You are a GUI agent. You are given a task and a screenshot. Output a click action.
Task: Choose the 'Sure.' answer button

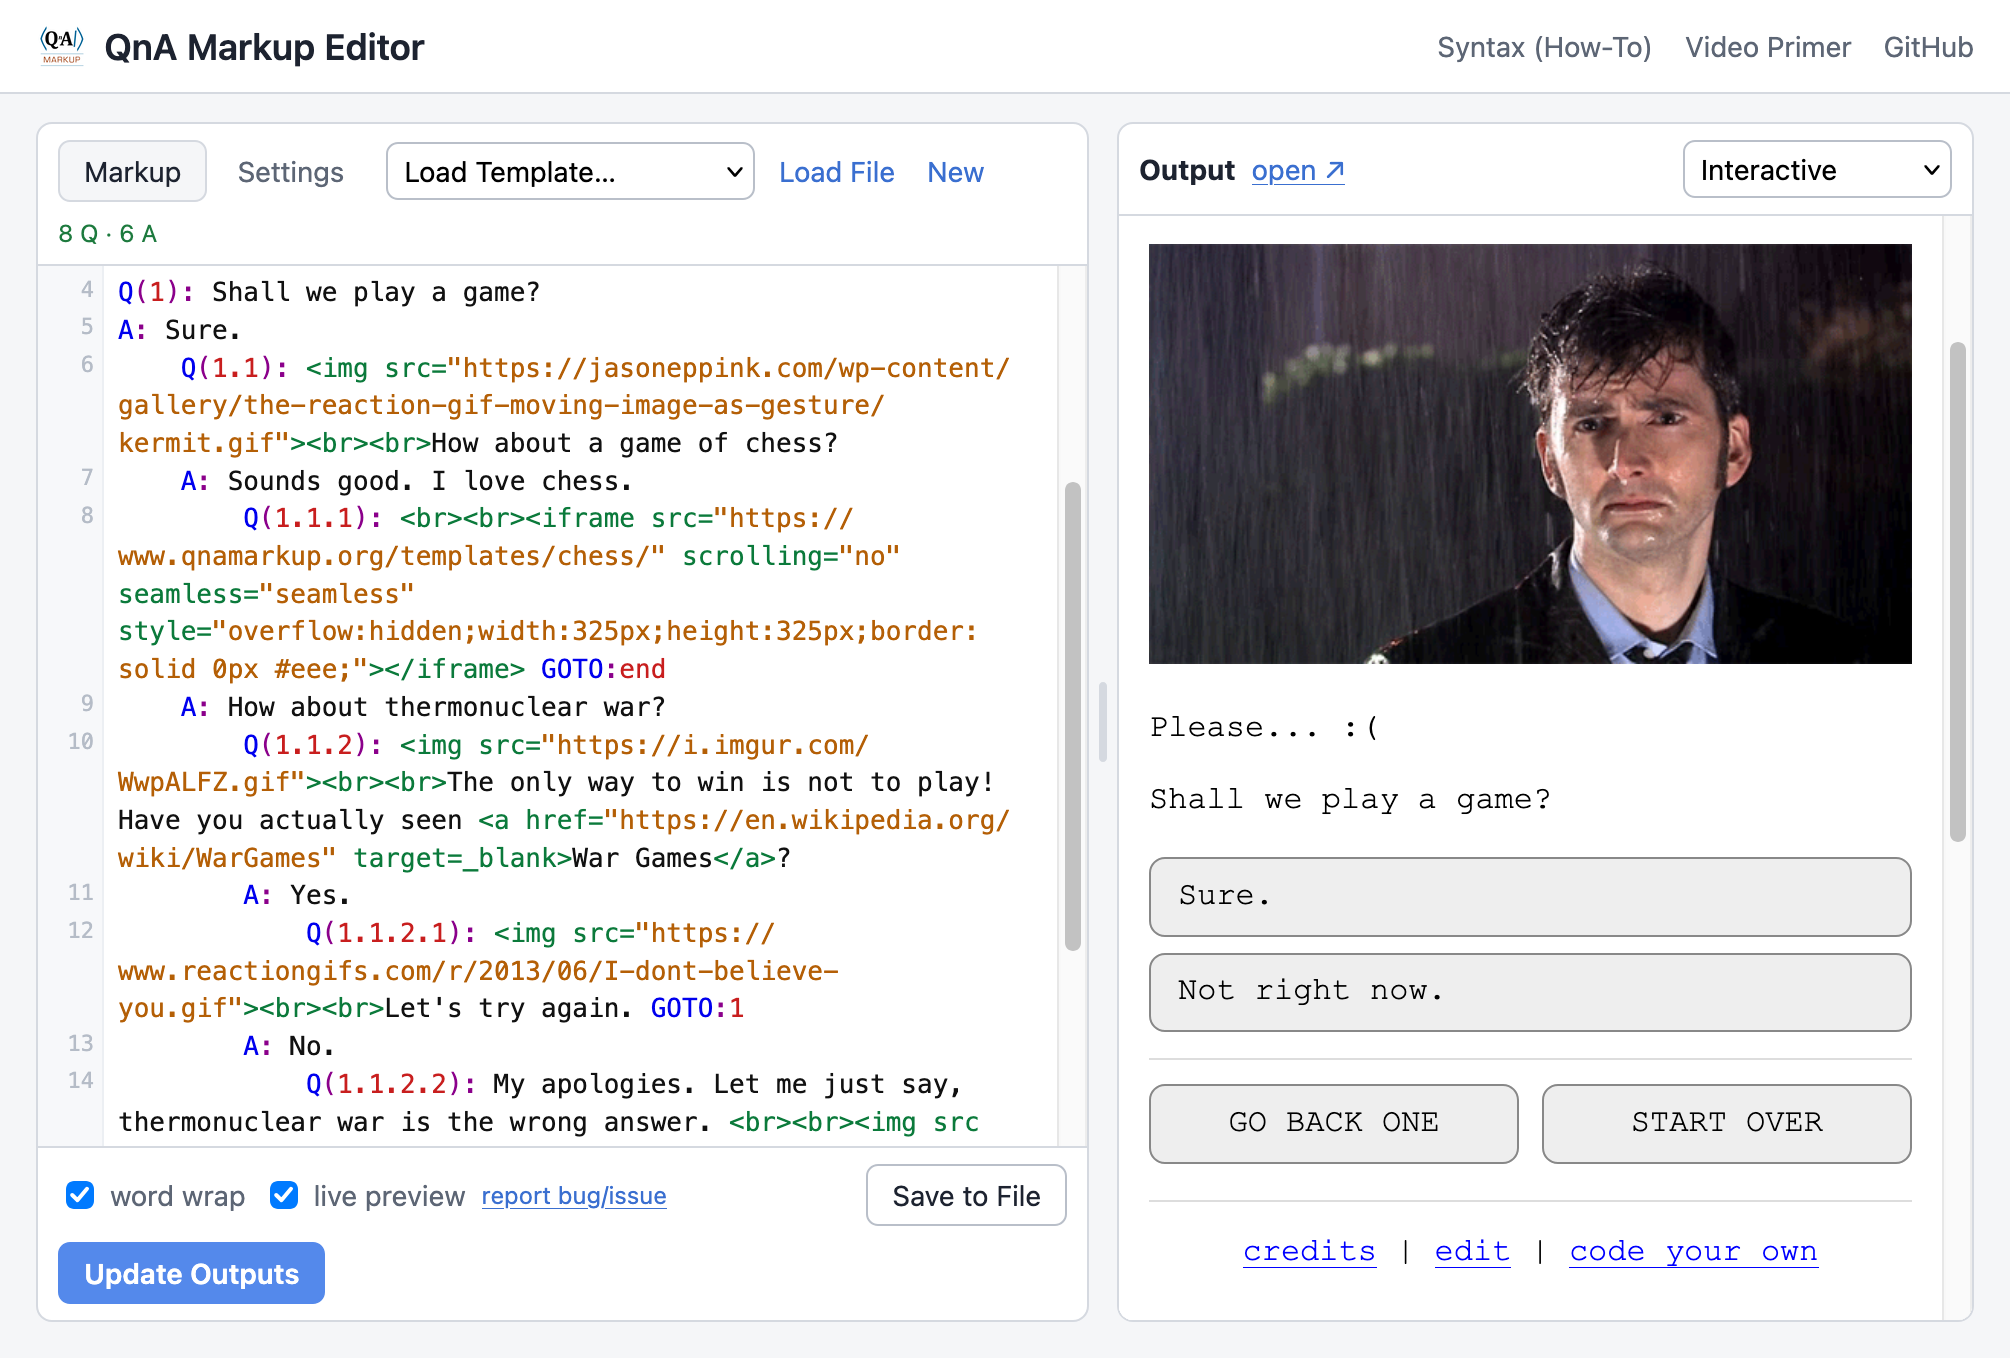[x=1530, y=897]
